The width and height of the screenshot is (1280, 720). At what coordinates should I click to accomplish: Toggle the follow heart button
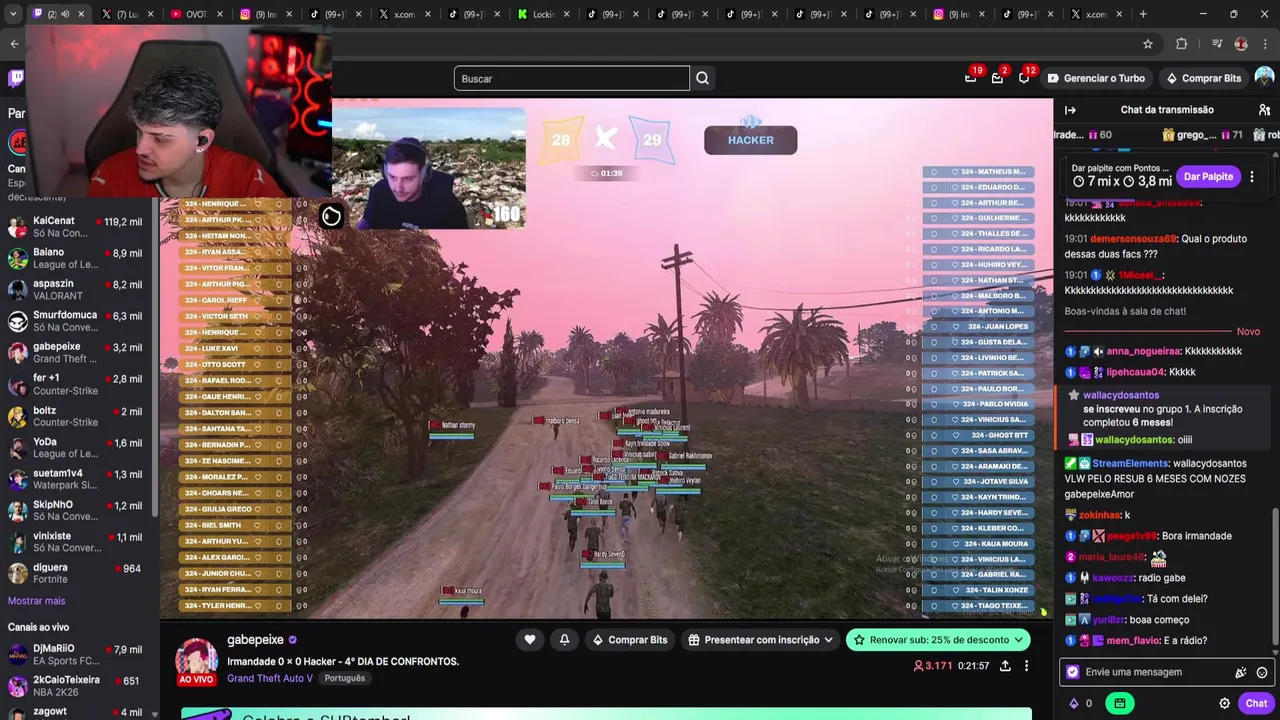[530, 640]
